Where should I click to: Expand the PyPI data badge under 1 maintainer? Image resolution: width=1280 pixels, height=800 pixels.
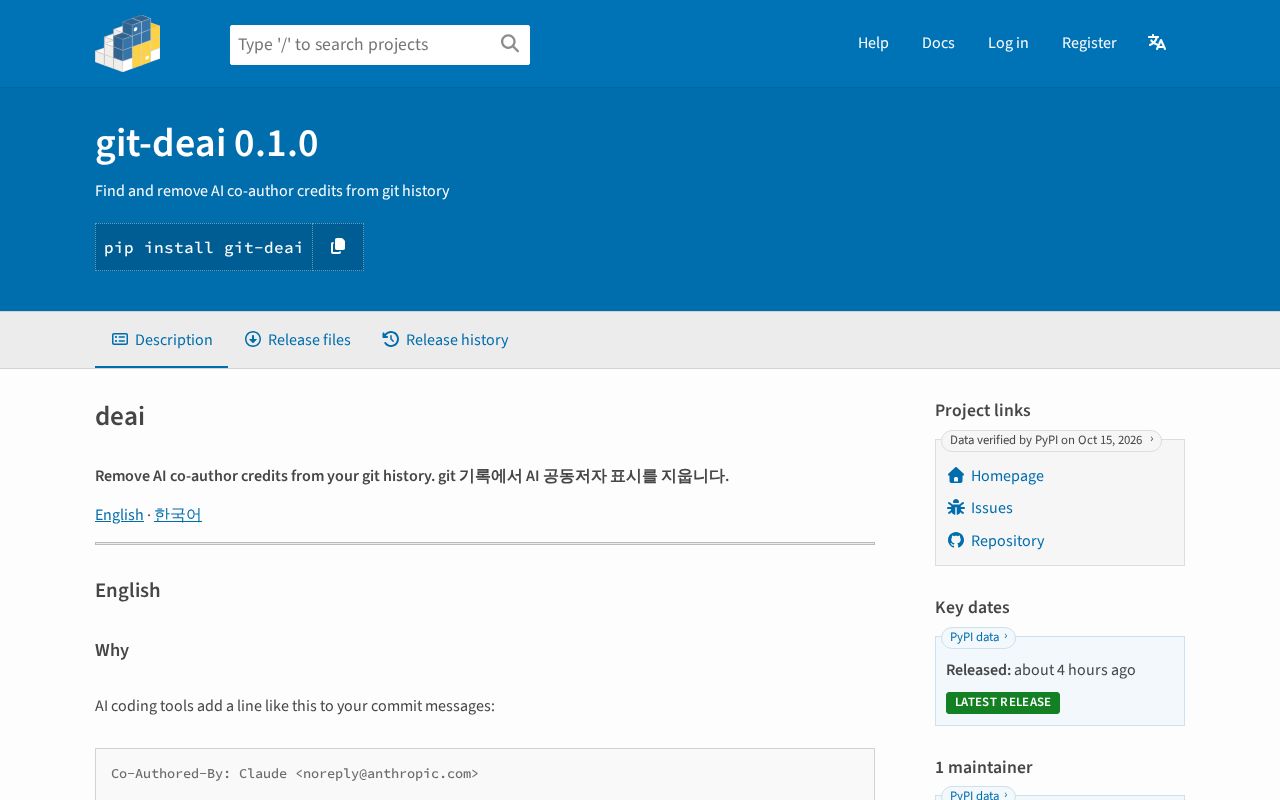978,794
